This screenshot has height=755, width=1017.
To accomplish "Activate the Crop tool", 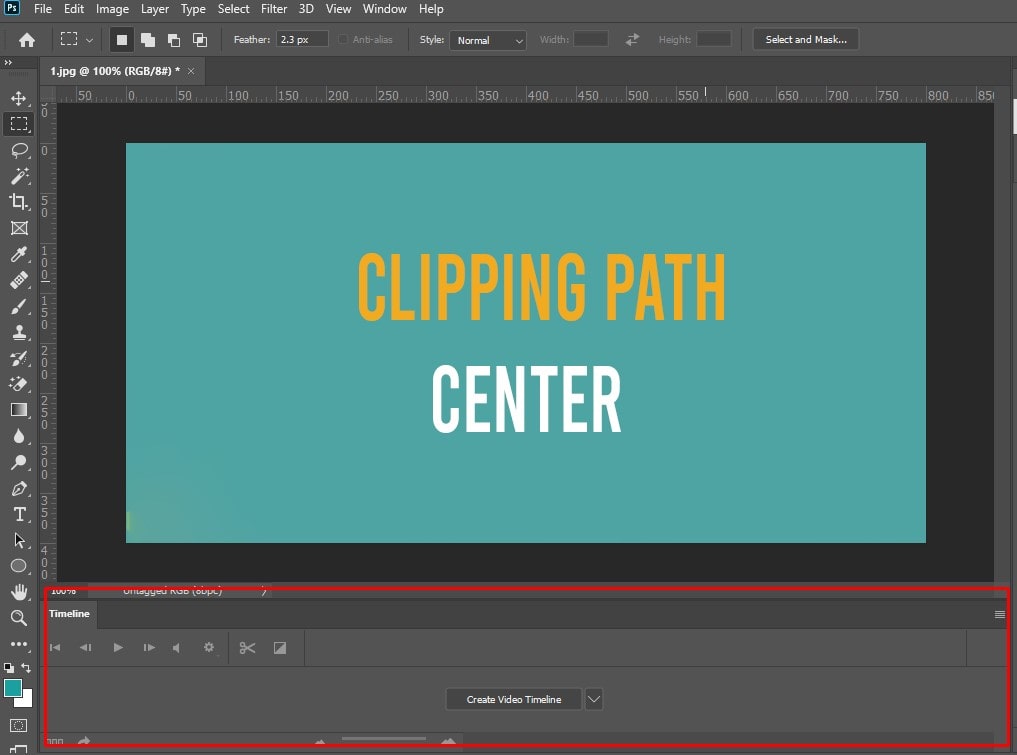I will pos(18,202).
